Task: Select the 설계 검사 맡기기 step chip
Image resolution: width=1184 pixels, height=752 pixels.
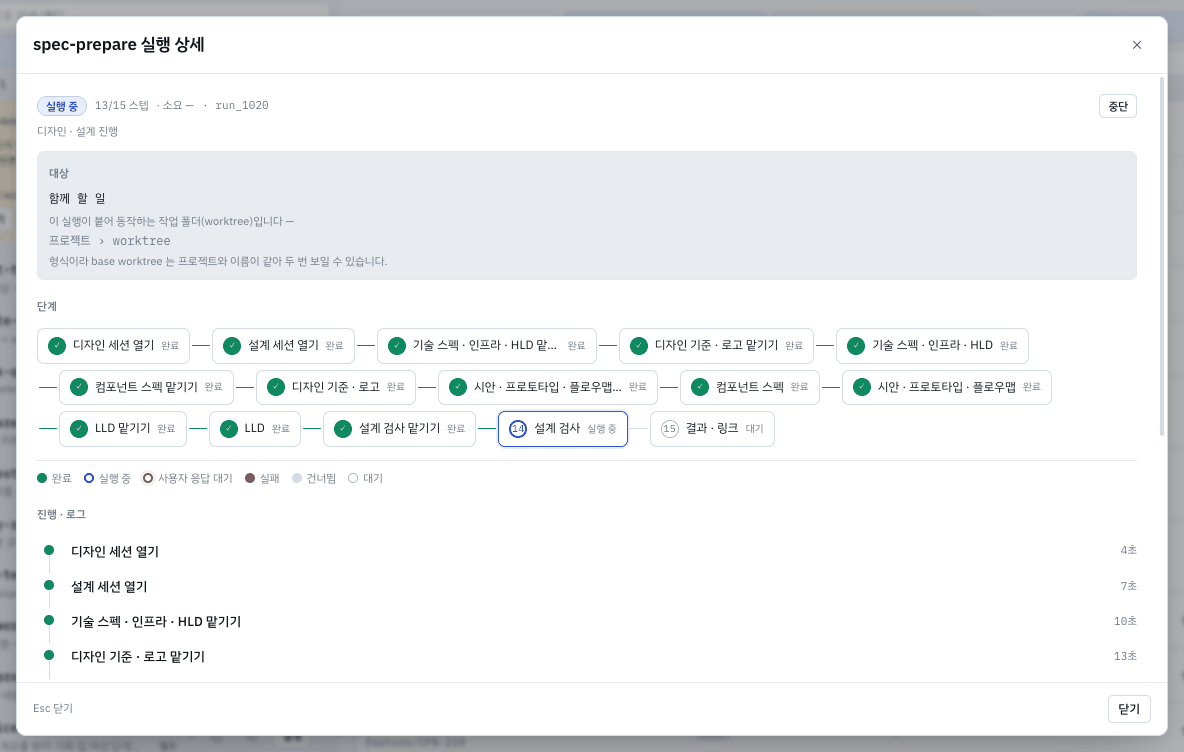Action: click(x=399, y=429)
